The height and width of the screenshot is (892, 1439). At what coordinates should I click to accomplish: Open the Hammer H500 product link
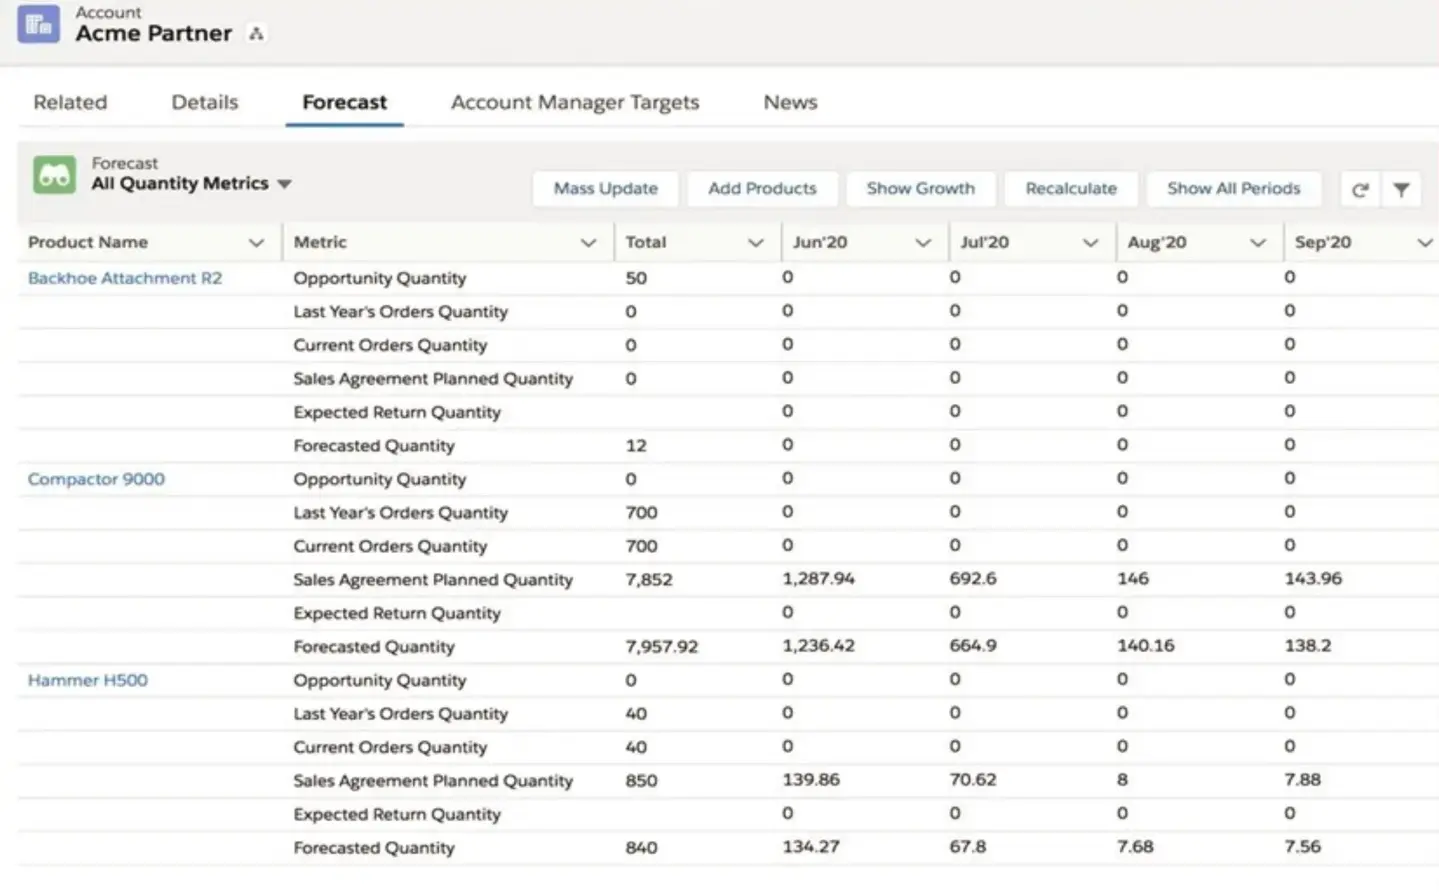coord(87,680)
